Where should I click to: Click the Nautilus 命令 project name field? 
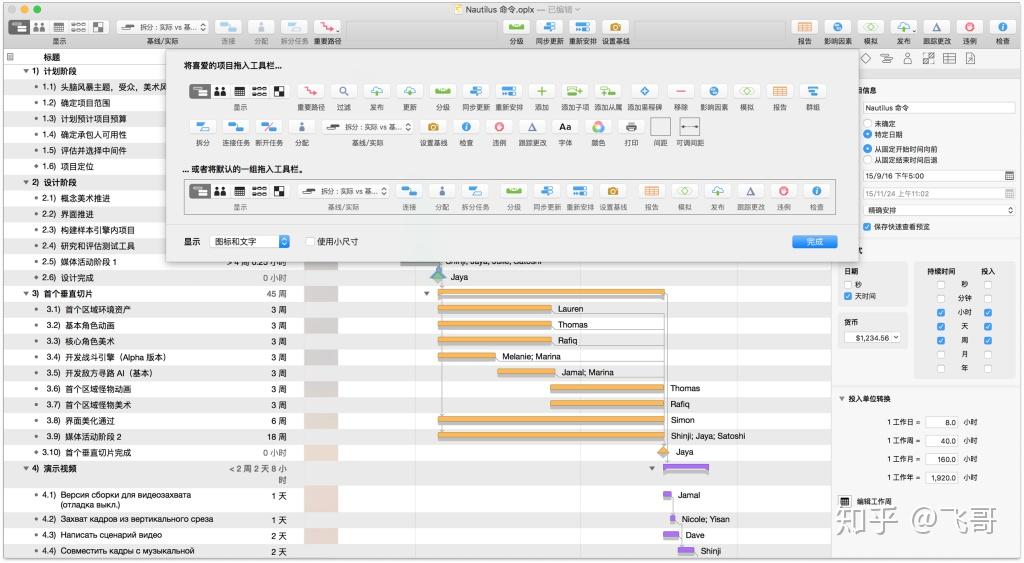939,108
